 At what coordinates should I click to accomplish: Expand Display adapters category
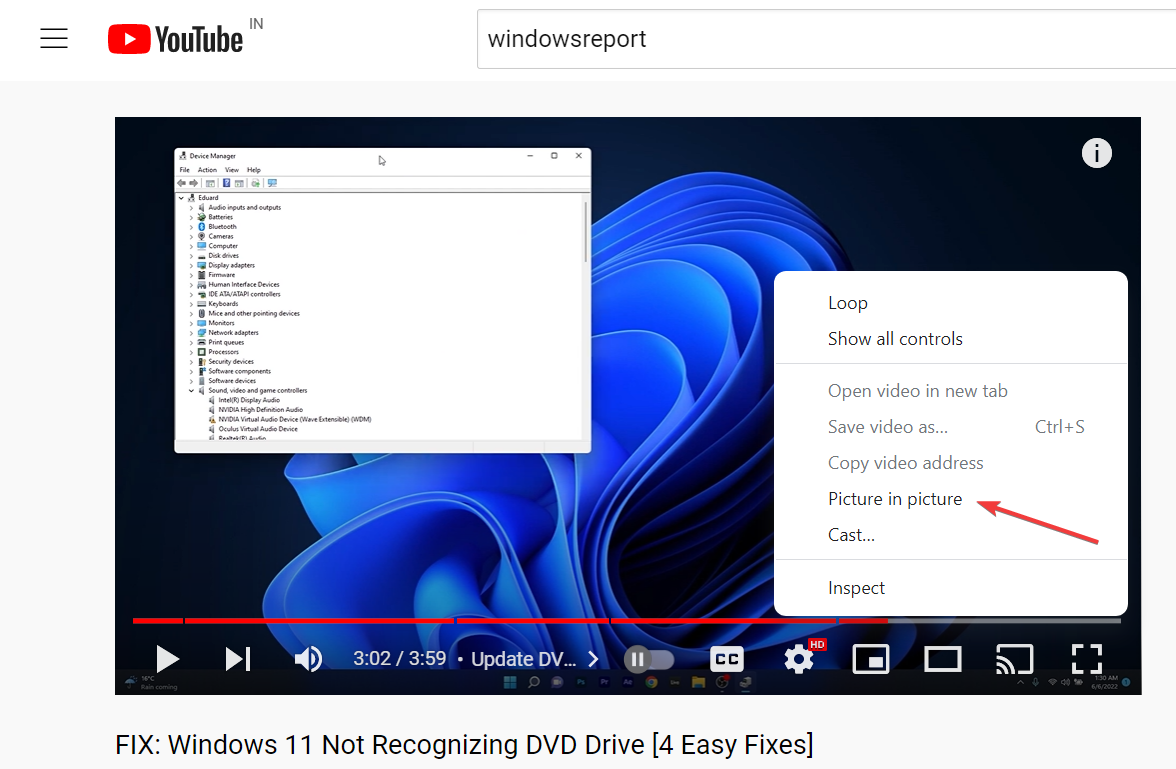[191, 266]
